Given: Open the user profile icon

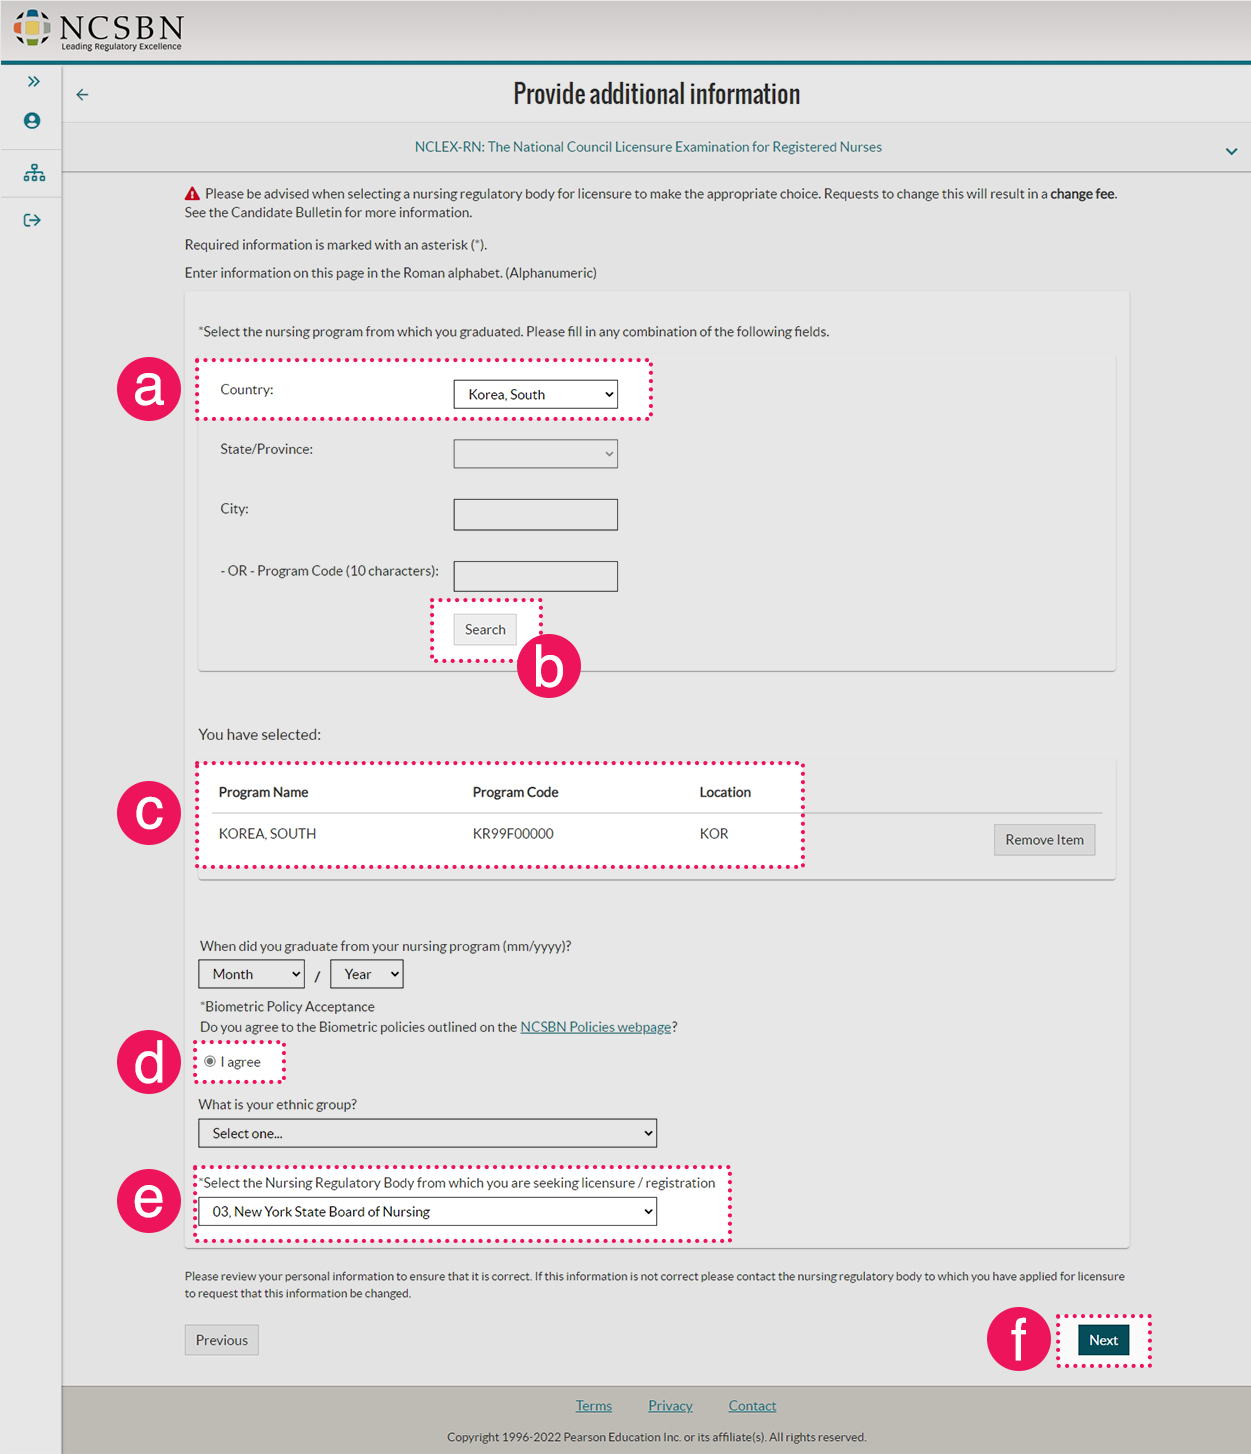Looking at the screenshot, I should [x=32, y=121].
